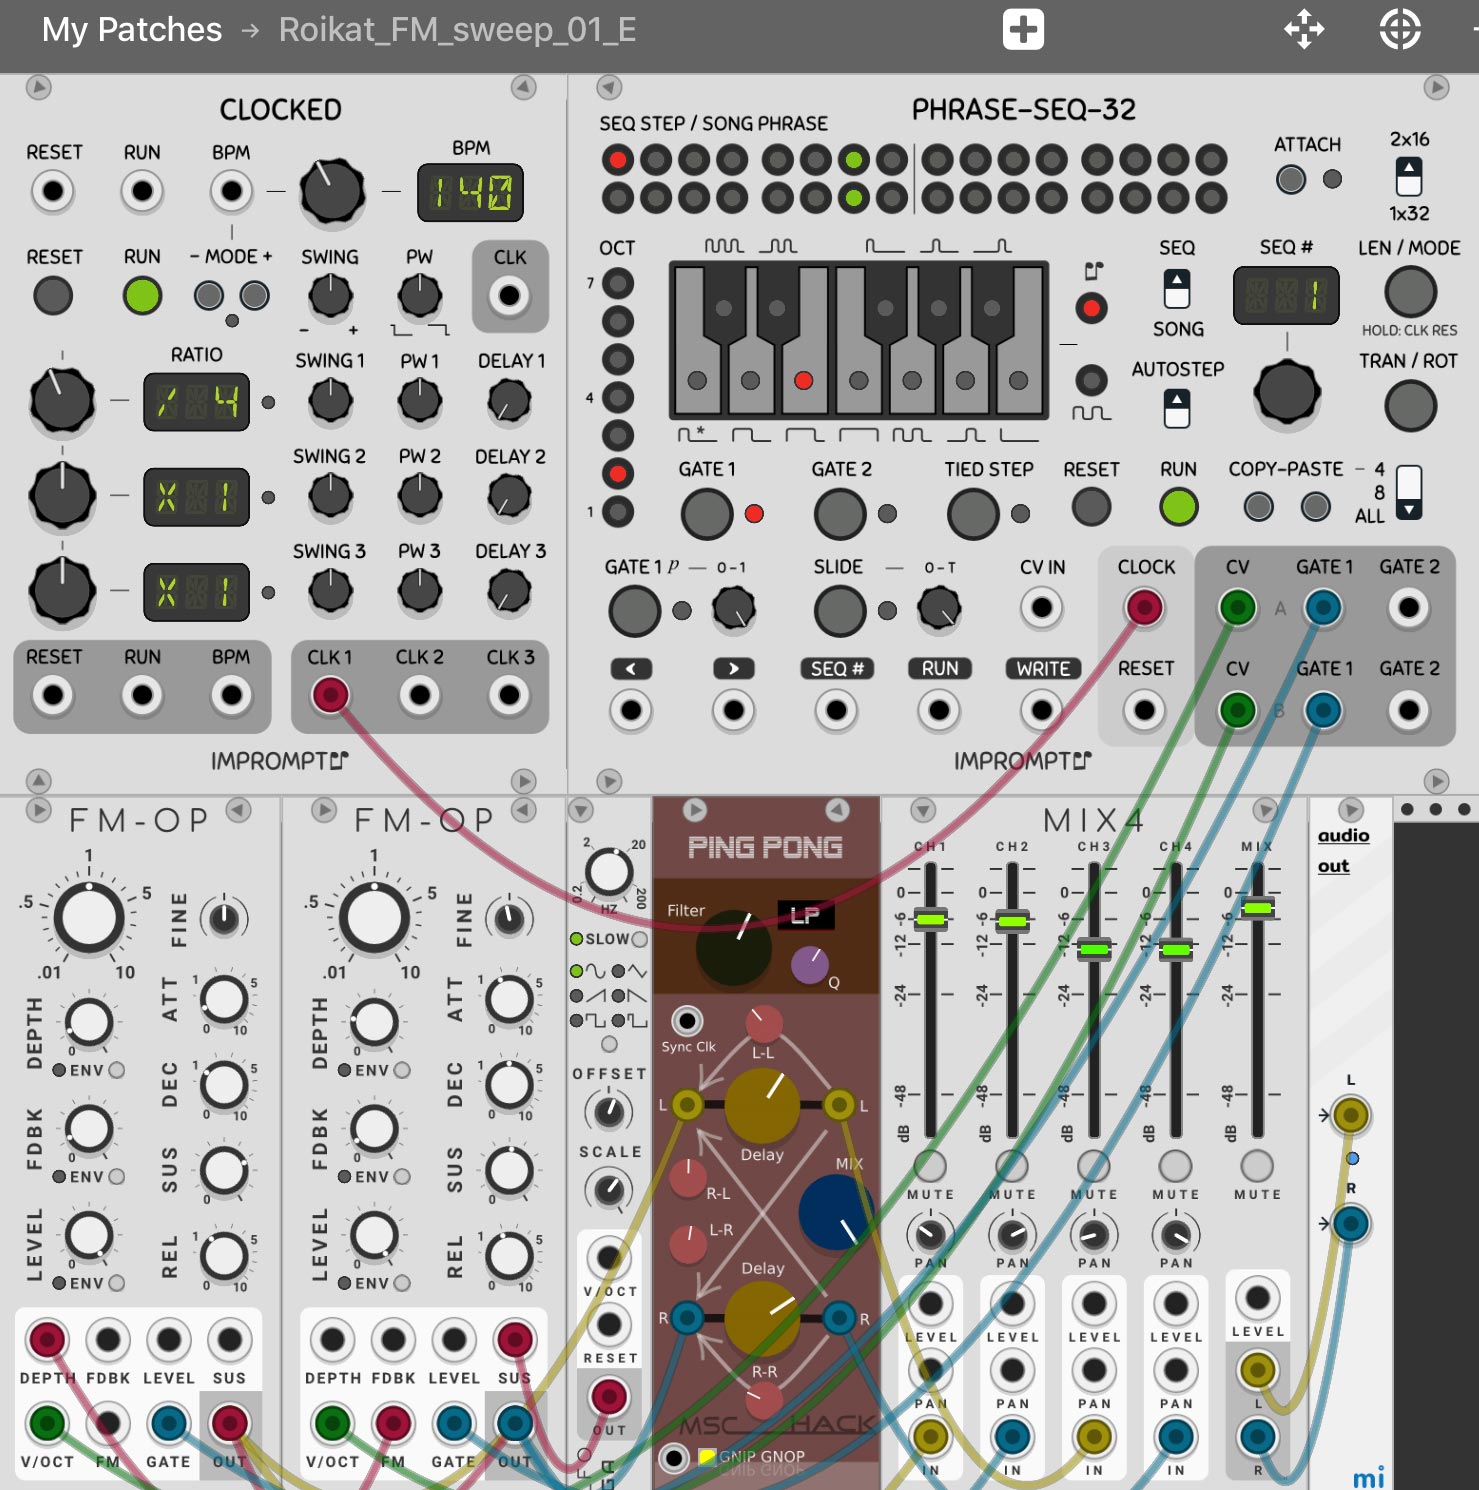Click the CH1 fader handle on MIX4
The image size is (1479, 1490).
tap(930, 919)
